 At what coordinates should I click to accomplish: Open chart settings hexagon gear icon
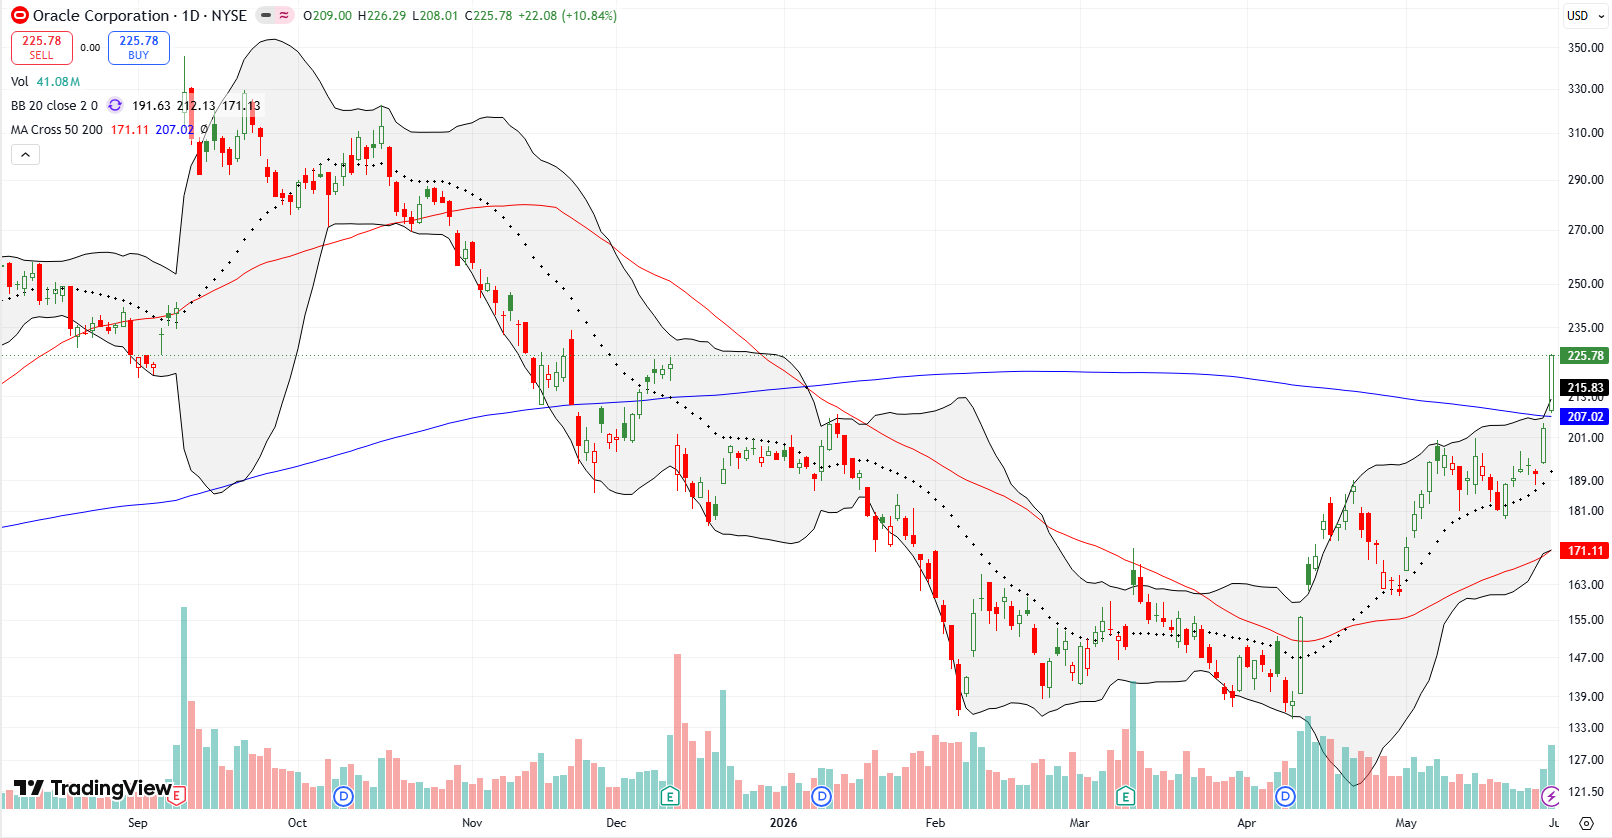tap(1586, 823)
